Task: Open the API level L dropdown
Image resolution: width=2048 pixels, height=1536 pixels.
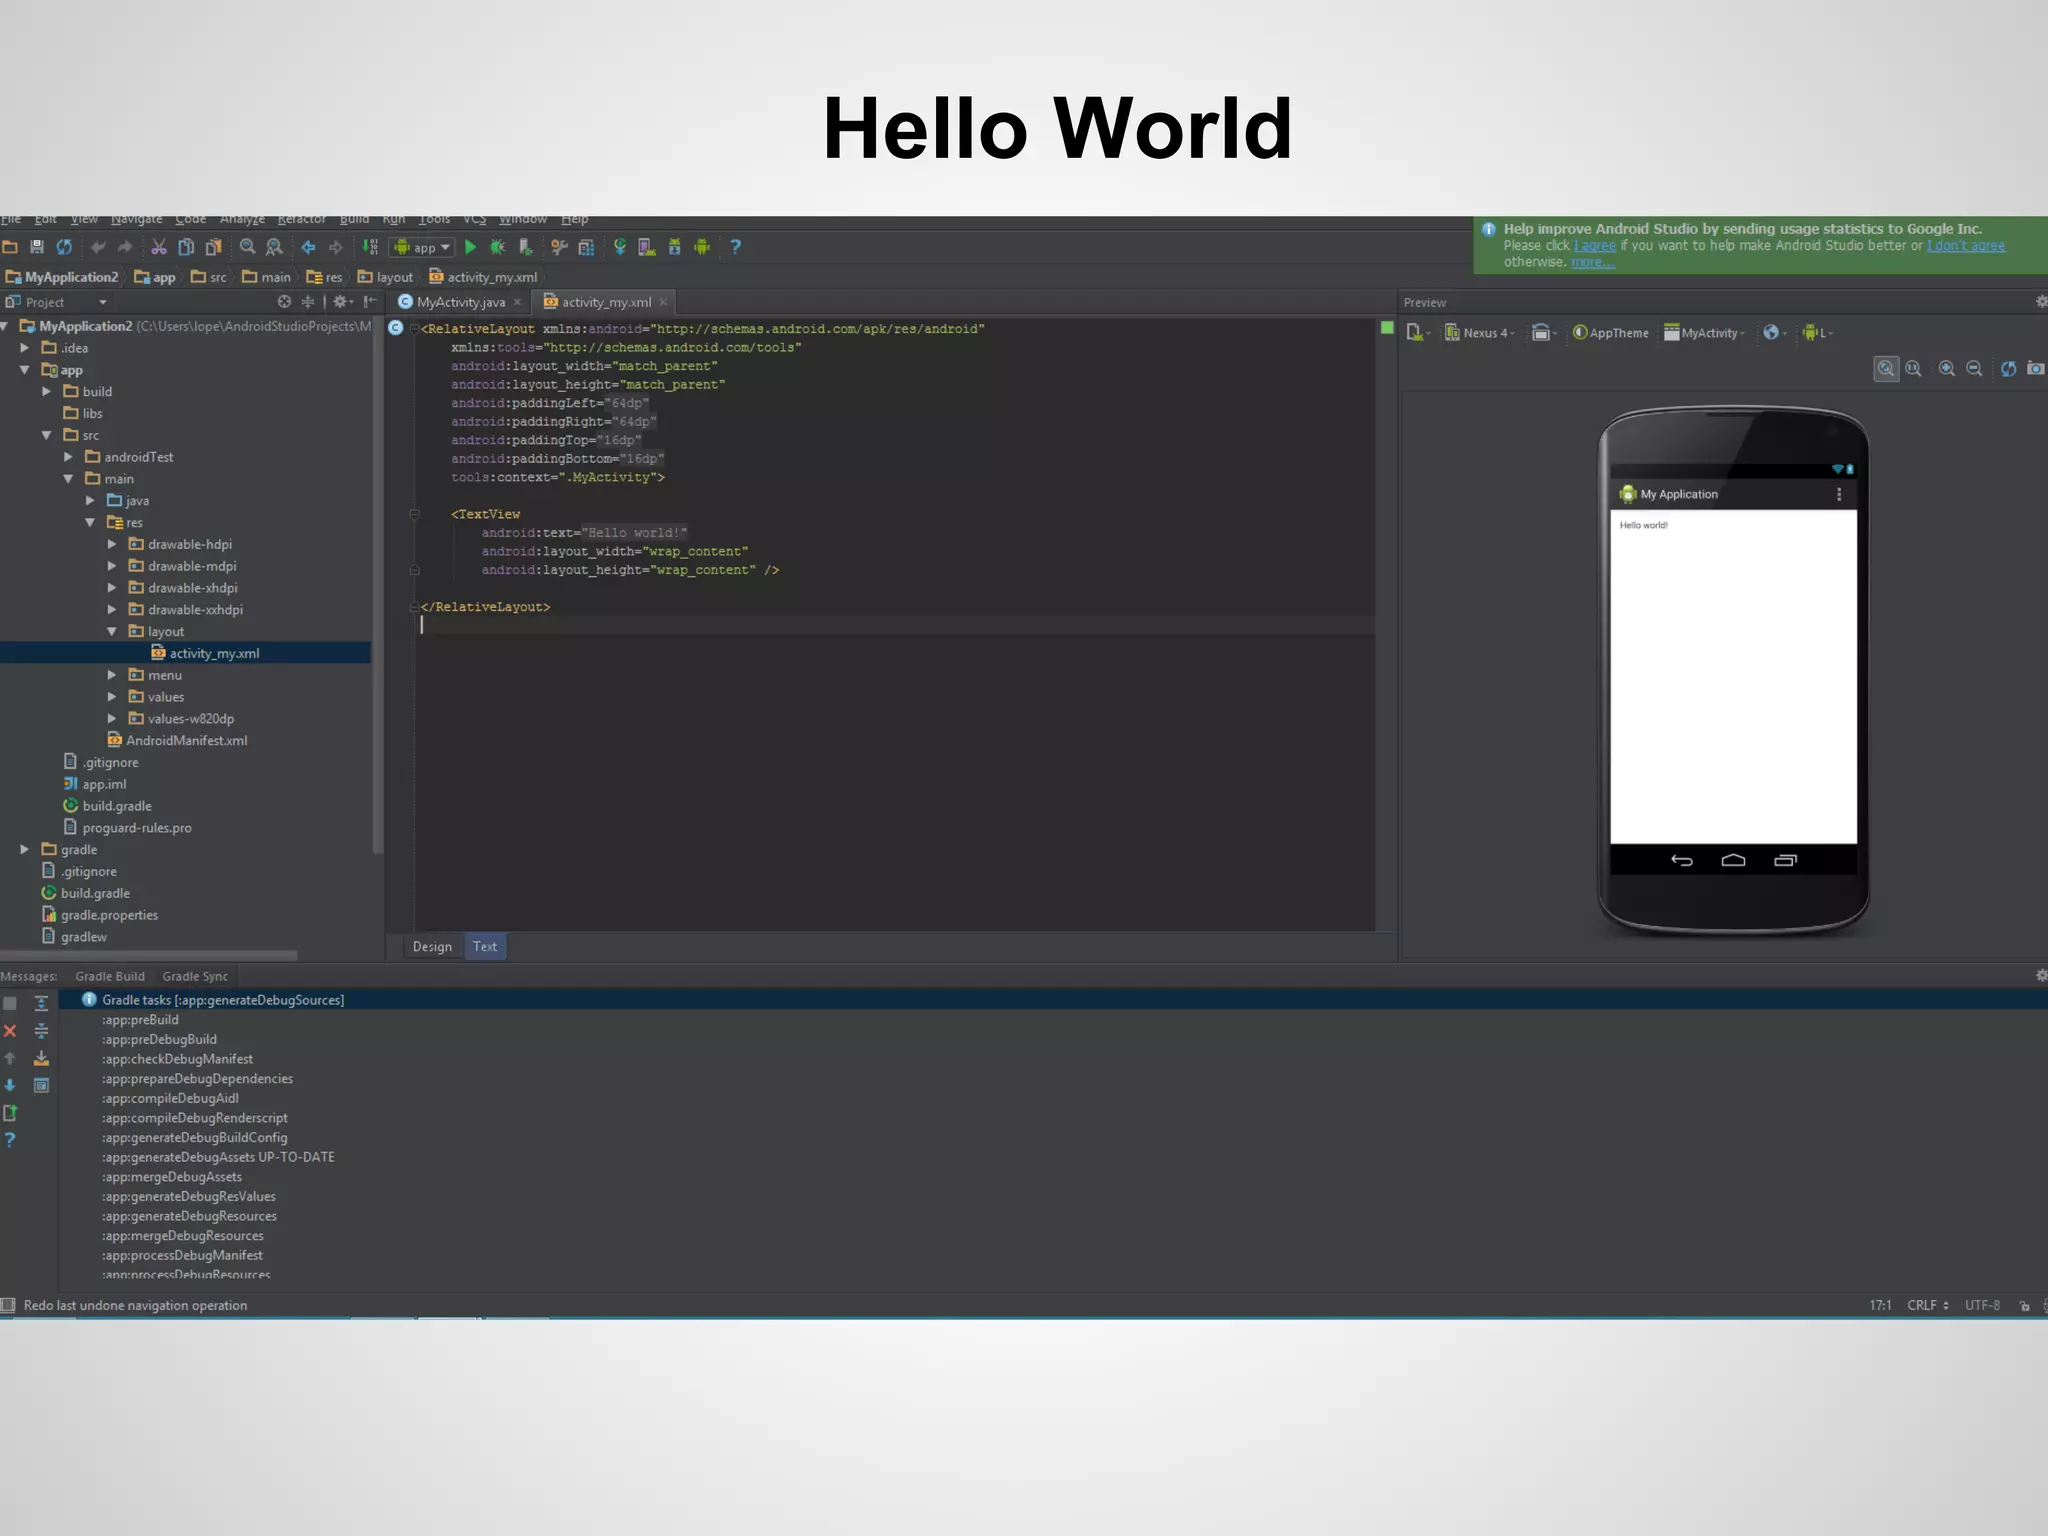Action: pos(1817,333)
